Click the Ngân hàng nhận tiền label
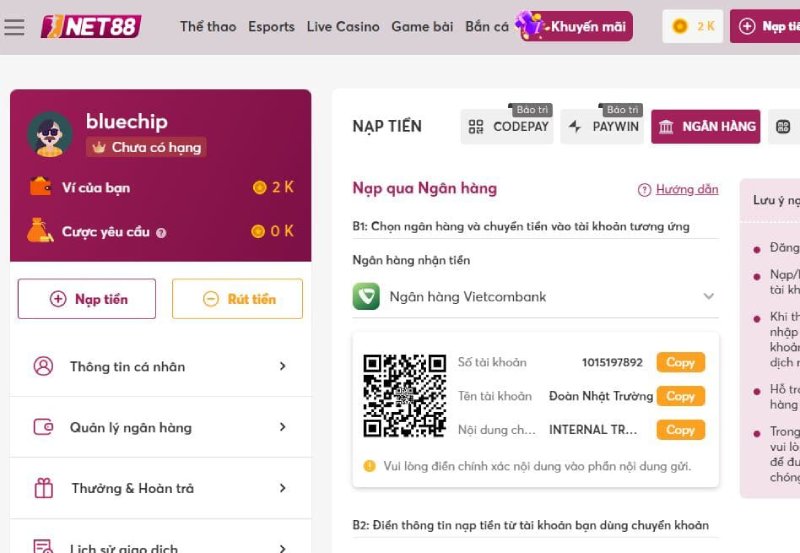The height and width of the screenshot is (553, 800). (x=411, y=260)
